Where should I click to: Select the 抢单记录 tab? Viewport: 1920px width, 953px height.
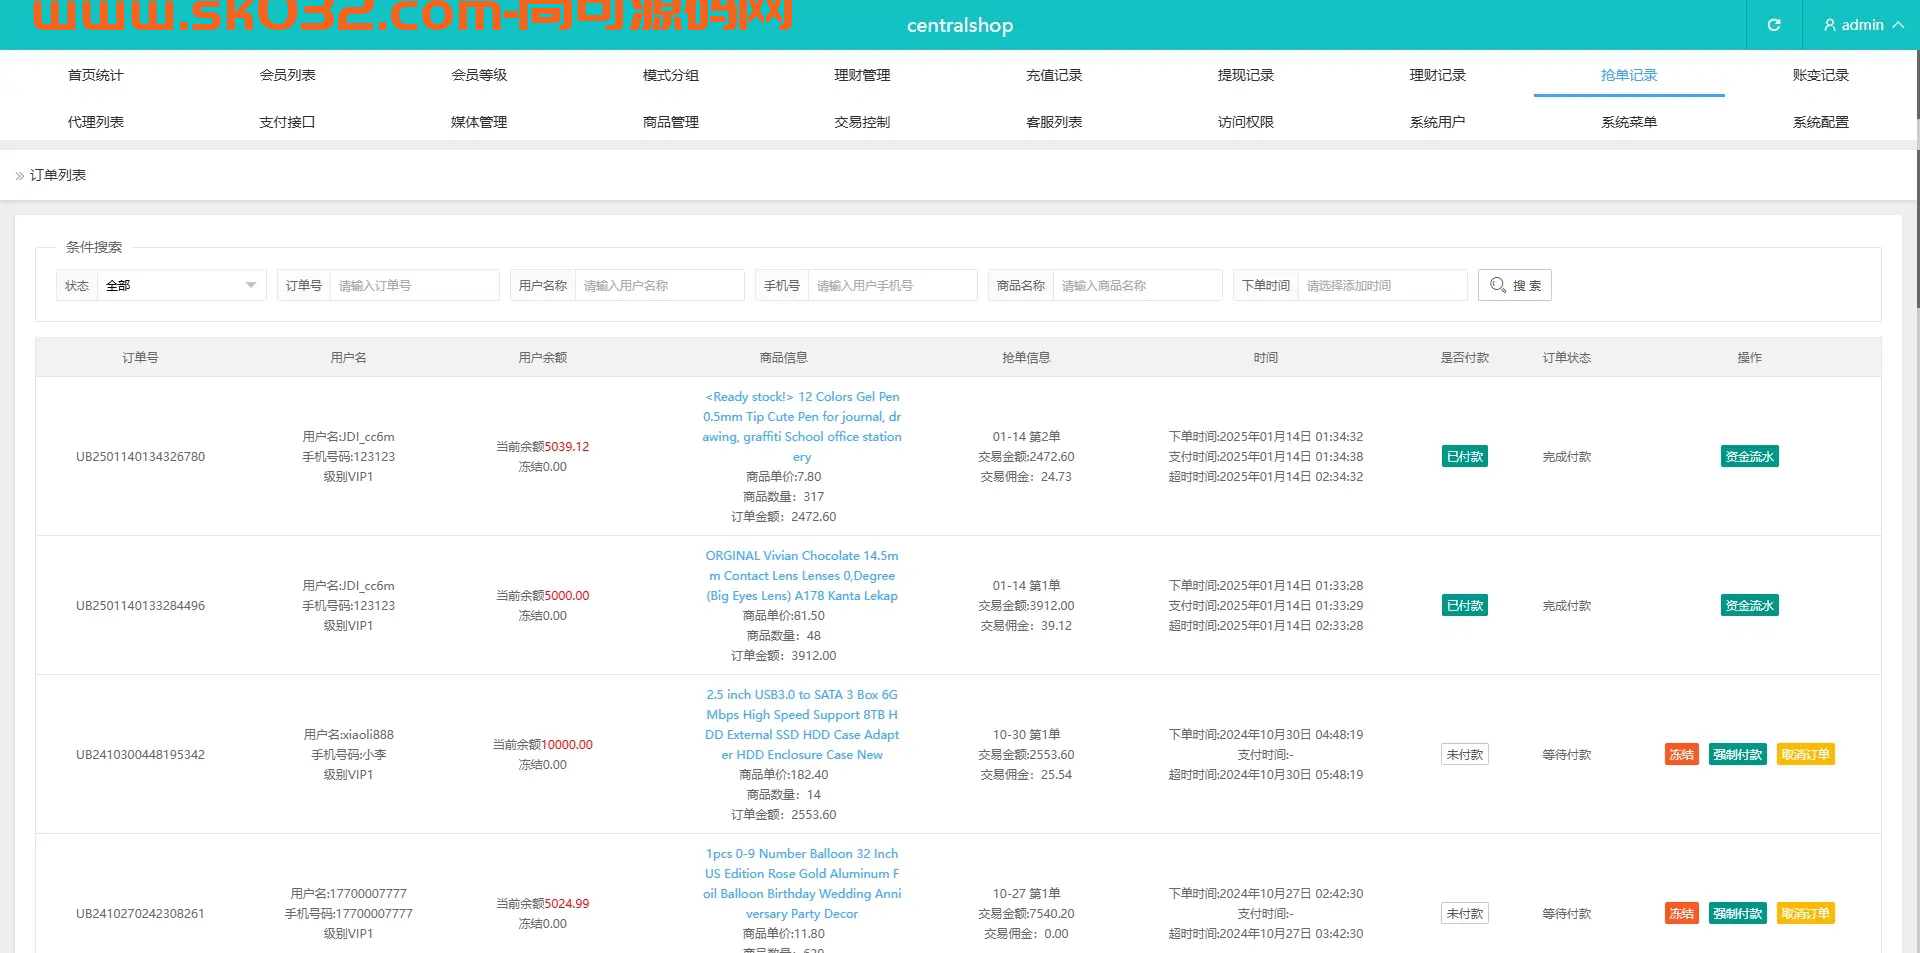point(1628,74)
